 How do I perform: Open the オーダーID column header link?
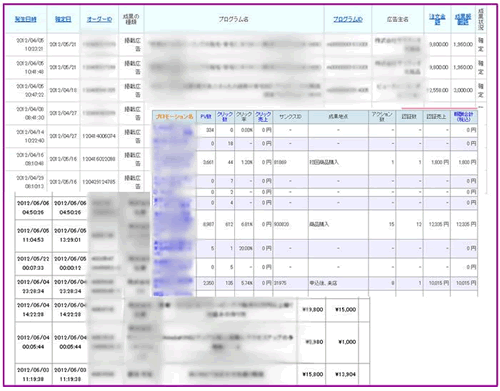(99, 19)
